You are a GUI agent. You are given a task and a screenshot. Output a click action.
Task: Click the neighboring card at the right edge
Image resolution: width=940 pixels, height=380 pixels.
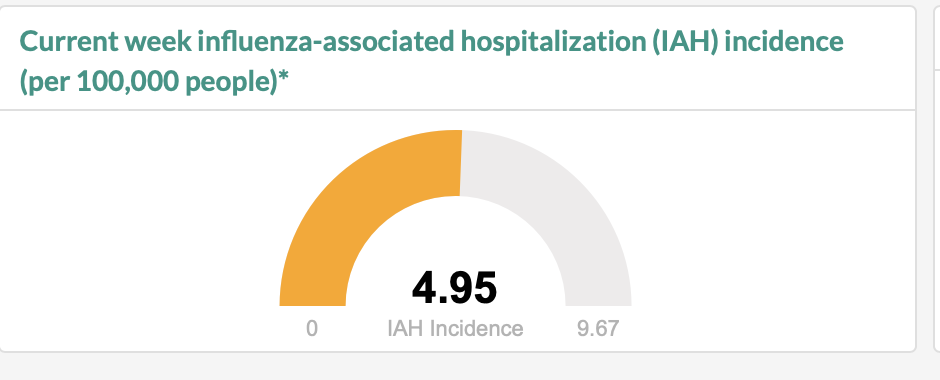point(937,179)
